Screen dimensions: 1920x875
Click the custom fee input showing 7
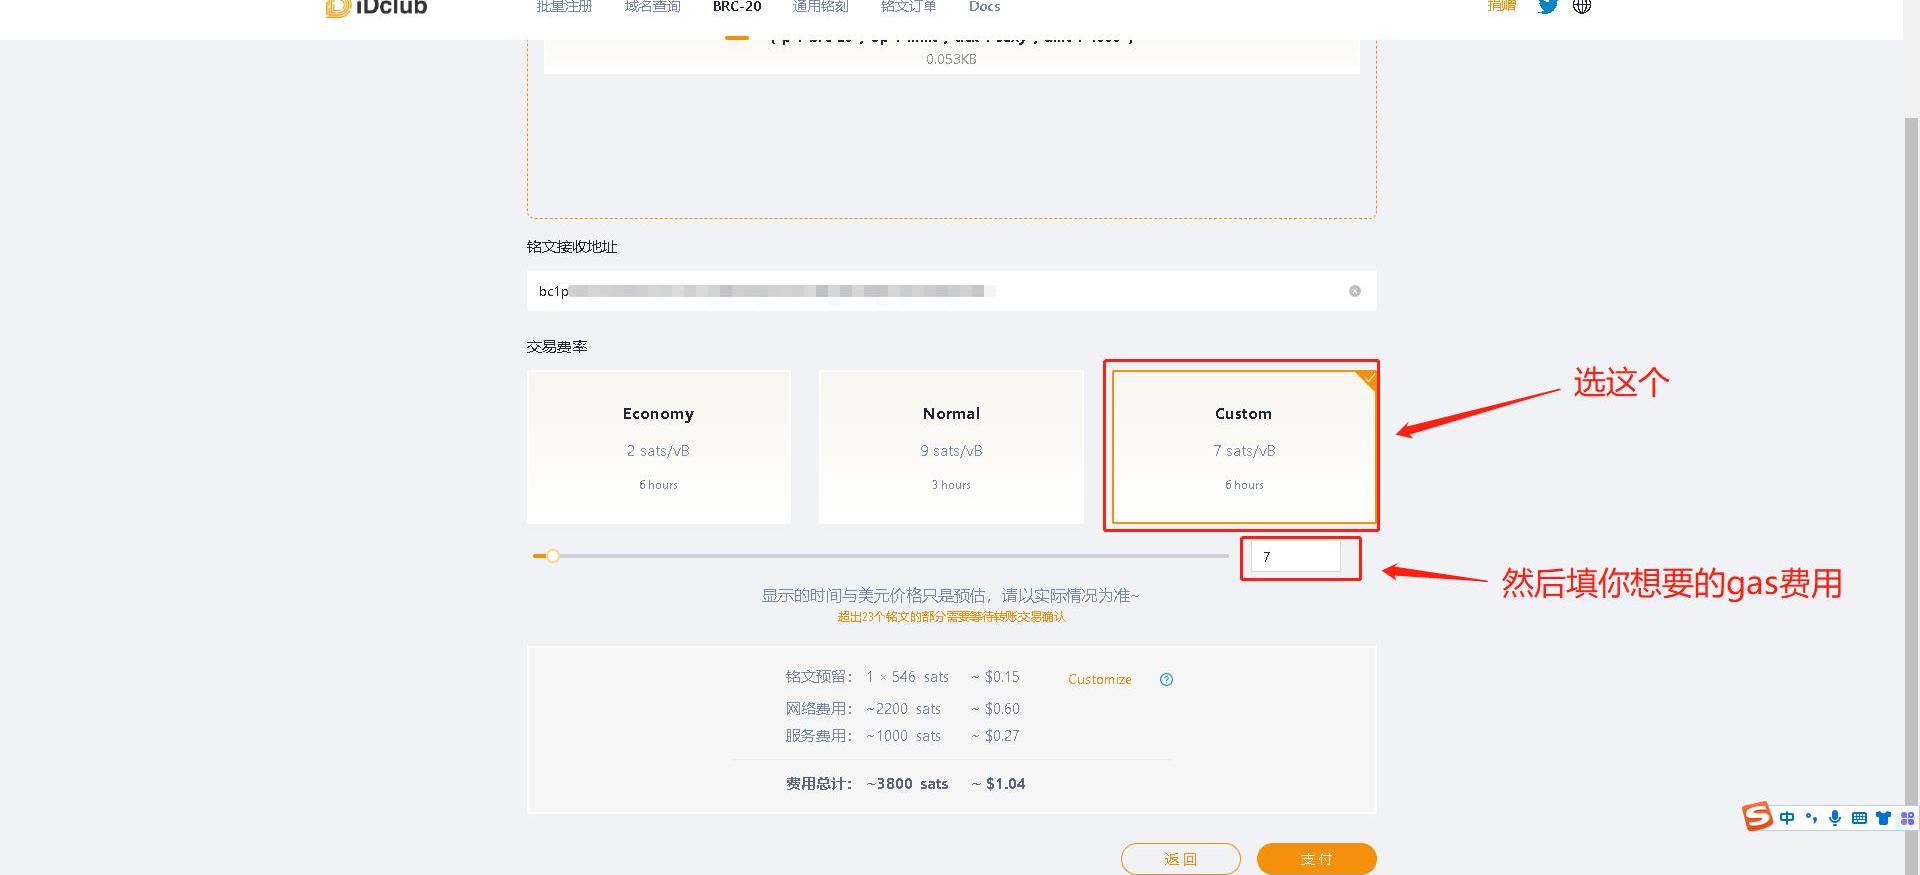coord(1295,557)
